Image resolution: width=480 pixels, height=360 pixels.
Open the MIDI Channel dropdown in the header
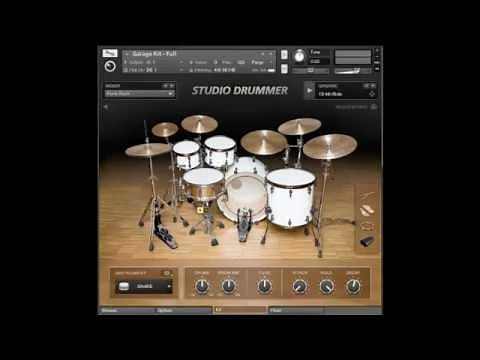tap(153, 70)
